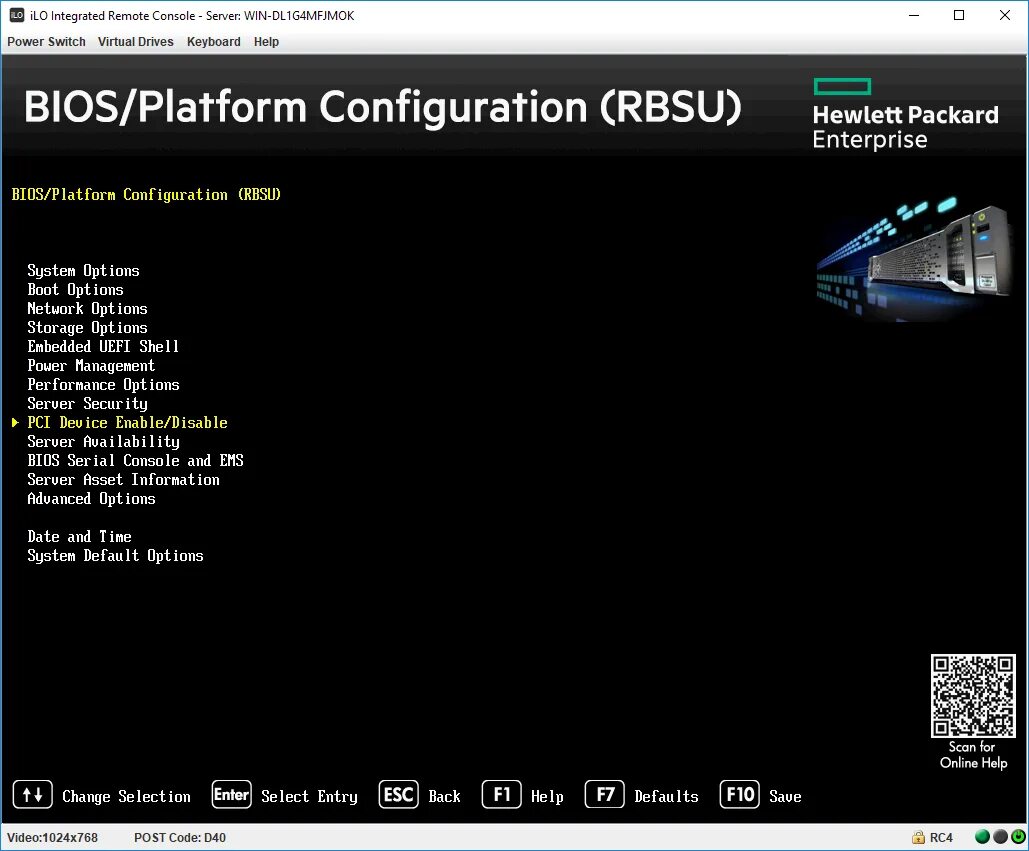The width and height of the screenshot is (1029, 851).
Task: Click the server hardware image
Action: coord(914,259)
